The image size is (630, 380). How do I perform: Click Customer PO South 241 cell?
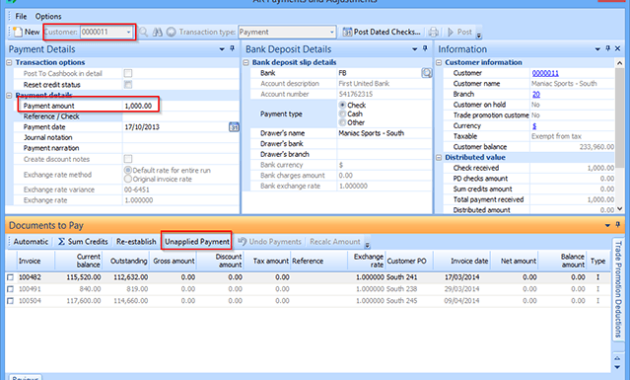point(402,277)
